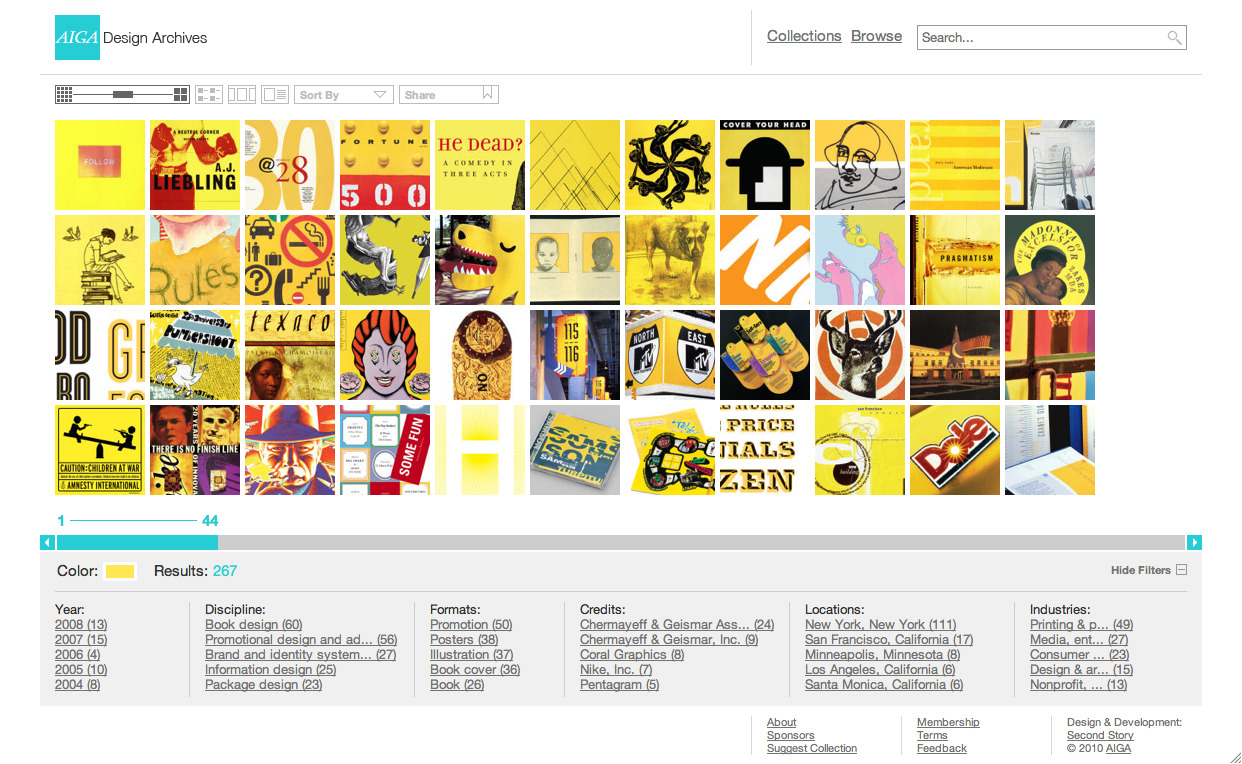The height and width of the screenshot is (764, 1242).
Task: Filter by Brand and identity system… (27)
Action: (x=301, y=655)
